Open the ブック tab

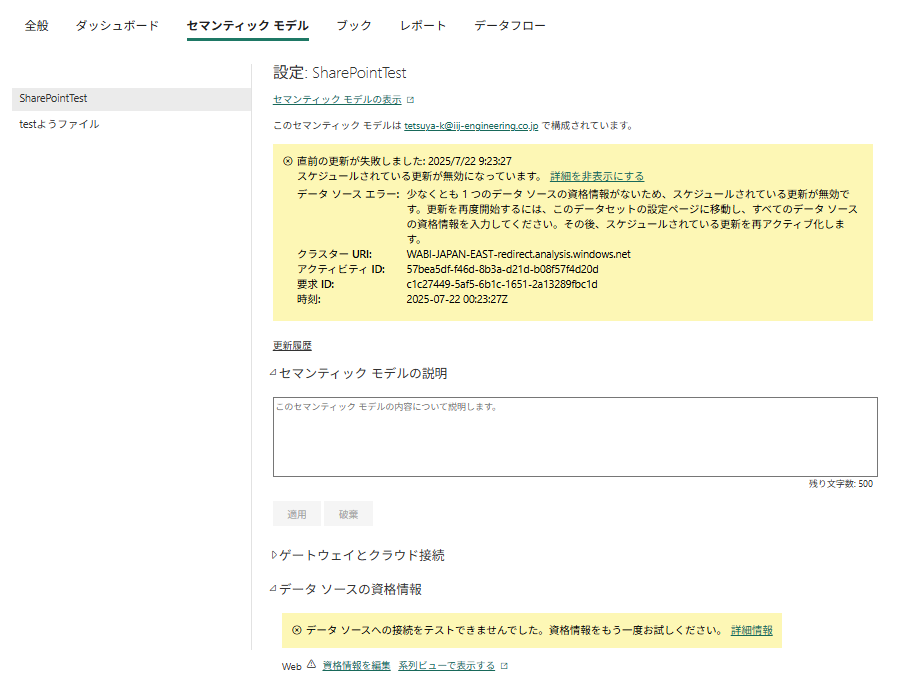click(354, 26)
